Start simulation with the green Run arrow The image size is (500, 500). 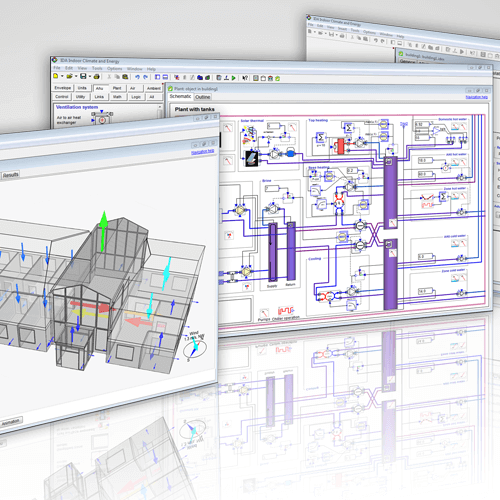coord(234,78)
